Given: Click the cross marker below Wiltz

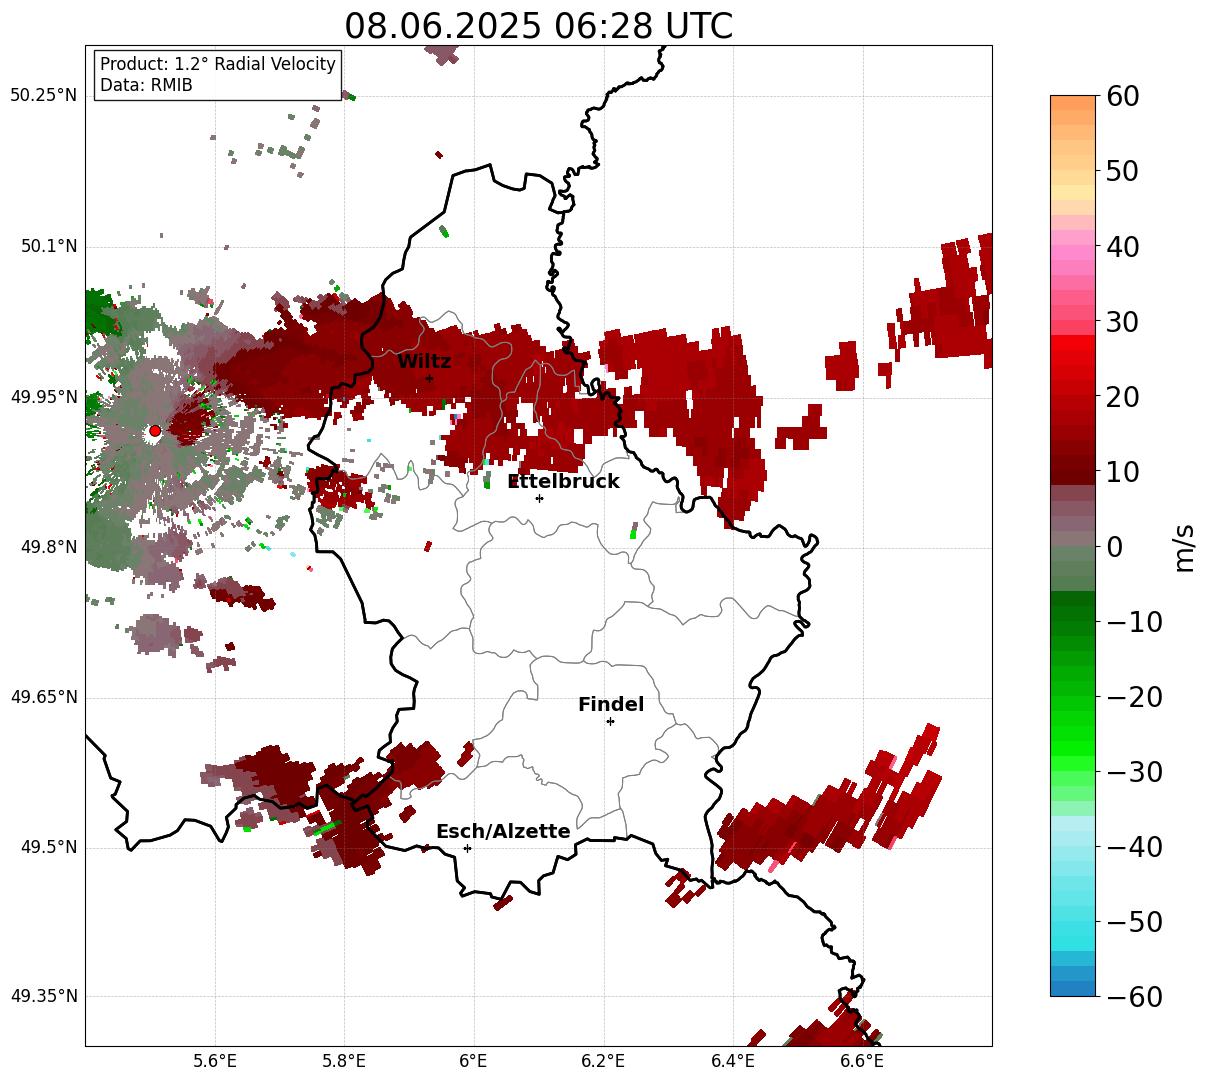Looking at the screenshot, I should coord(429,378).
